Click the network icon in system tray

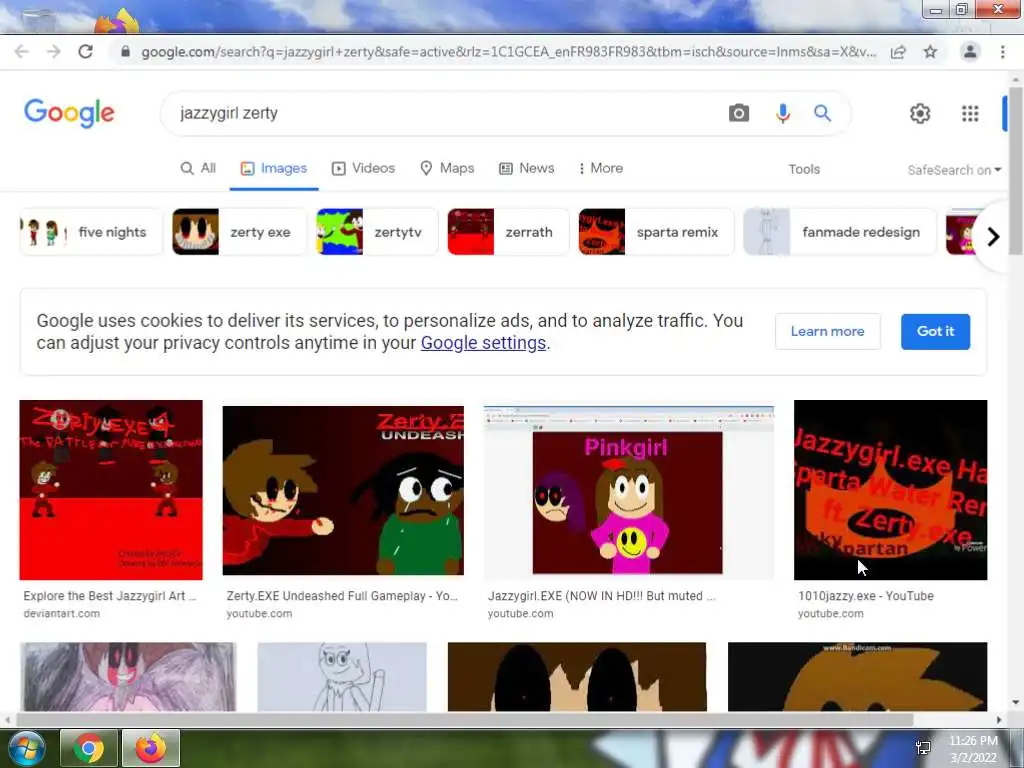(x=923, y=748)
